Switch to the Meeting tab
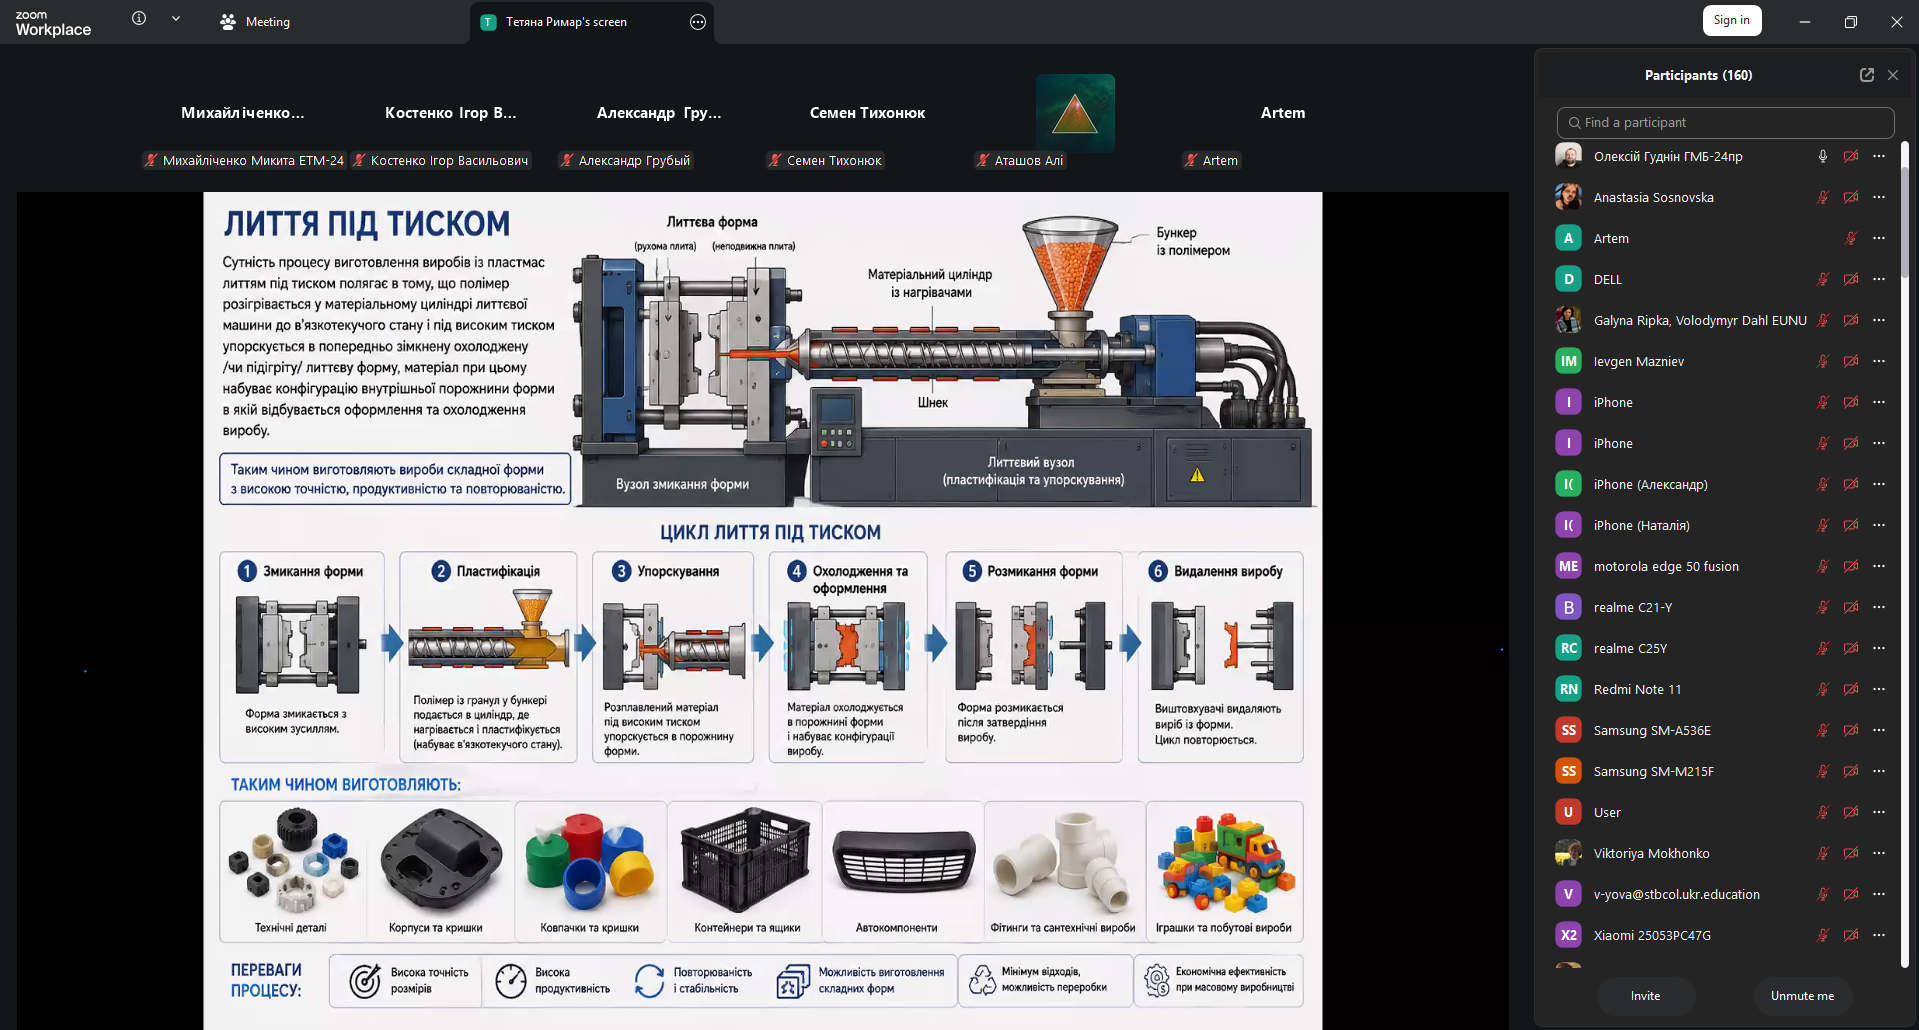Viewport: 1919px width, 1030px height. [255, 22]
